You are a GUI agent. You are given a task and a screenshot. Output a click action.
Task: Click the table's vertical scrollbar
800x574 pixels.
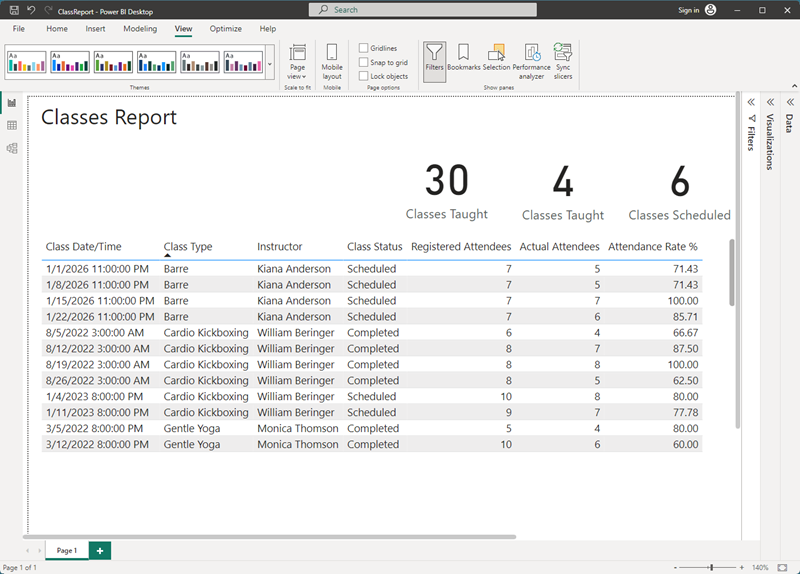click(x=732, y=272)
